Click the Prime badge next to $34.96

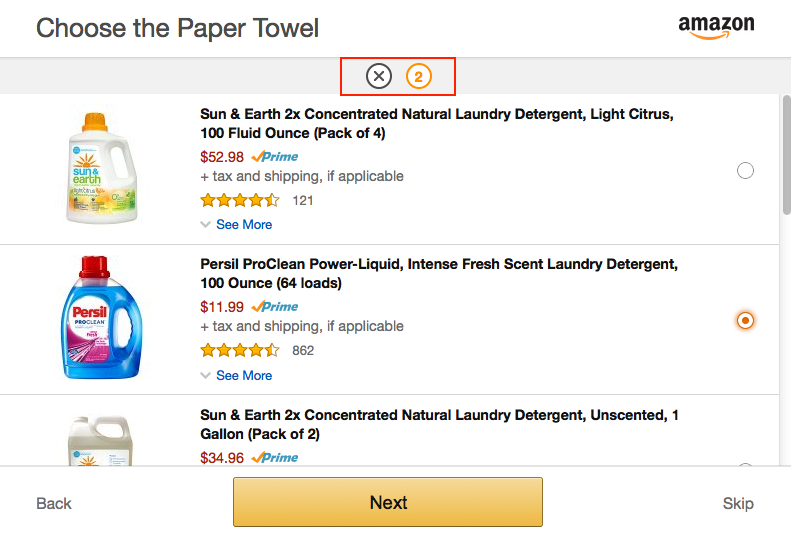(275, 457)
